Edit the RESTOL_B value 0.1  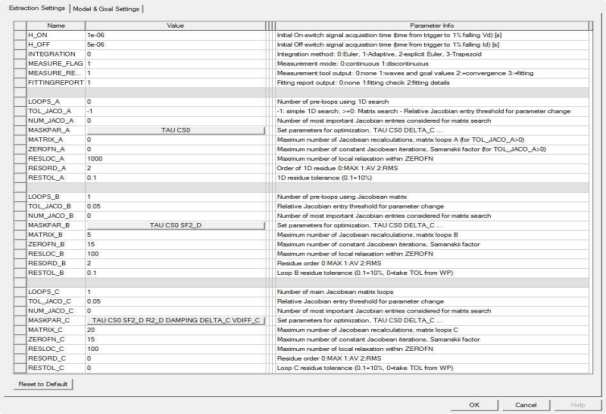tap(175, 273)
